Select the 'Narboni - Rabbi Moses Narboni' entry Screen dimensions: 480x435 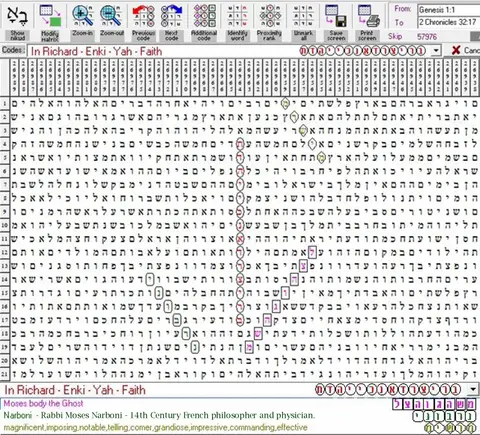pos(159,415)
